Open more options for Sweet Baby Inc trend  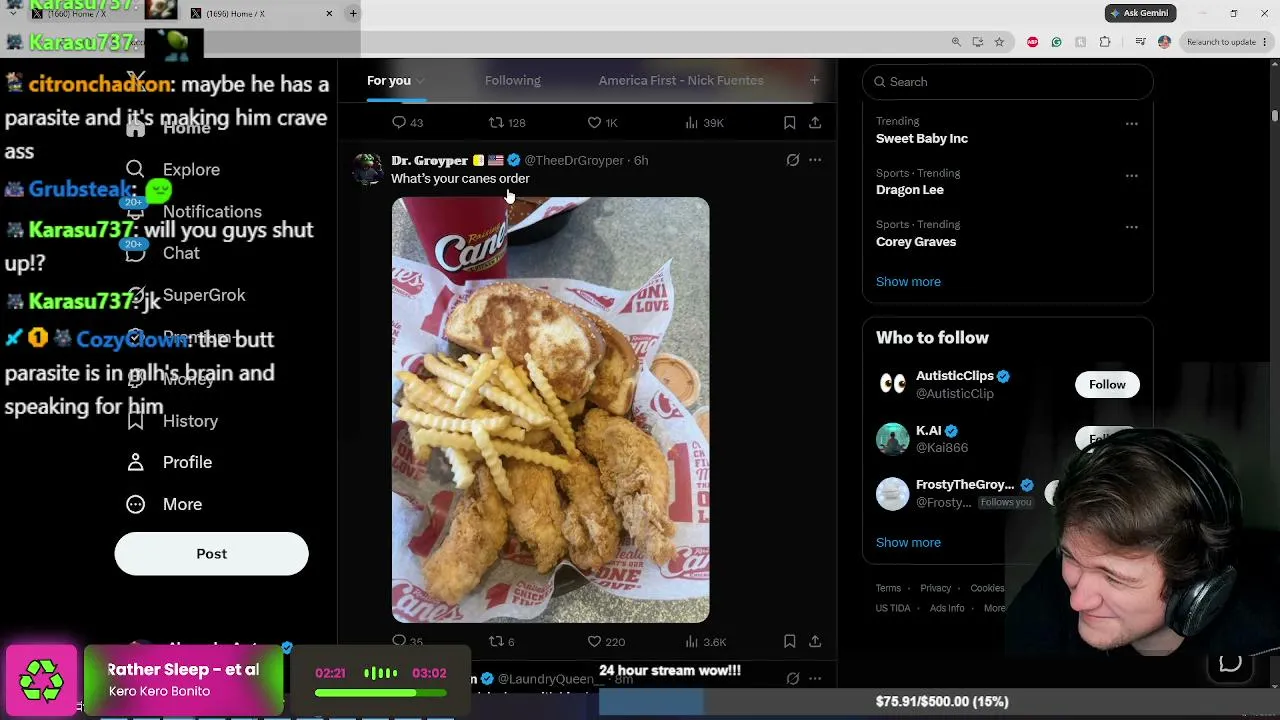[x=1131, y=124]
